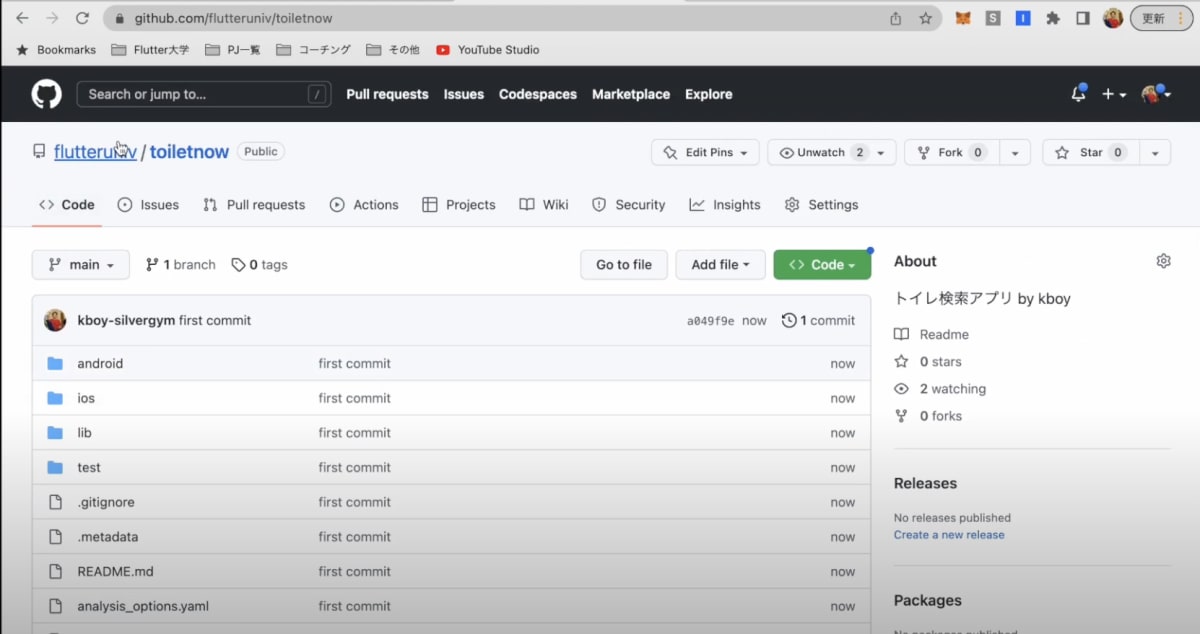Image resolution: width=1200 pixels, height=634 pixels.
Task: Click the browser back arrow
Action: point(22,18)
